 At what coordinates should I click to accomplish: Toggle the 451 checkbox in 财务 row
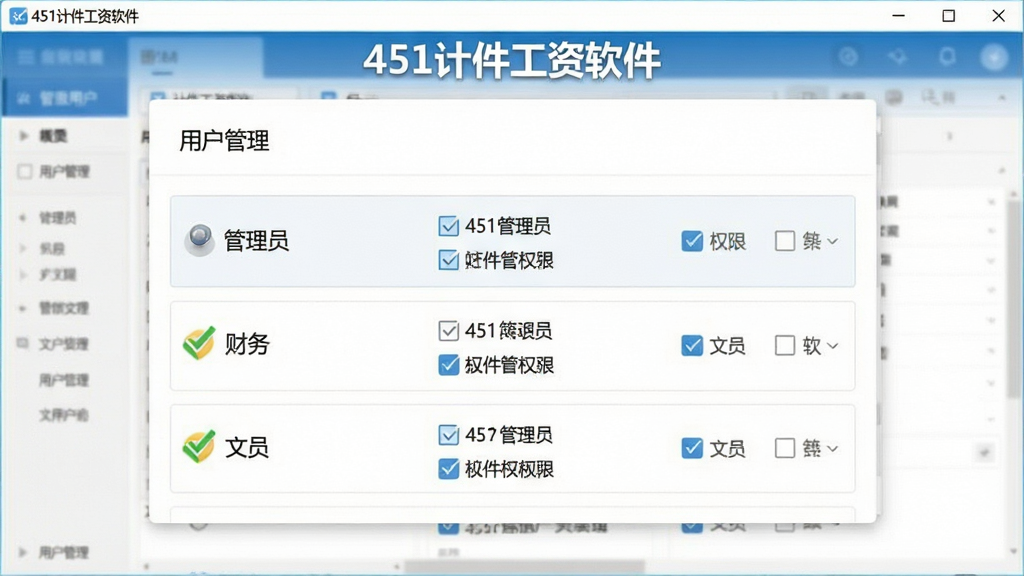point(449,330)
